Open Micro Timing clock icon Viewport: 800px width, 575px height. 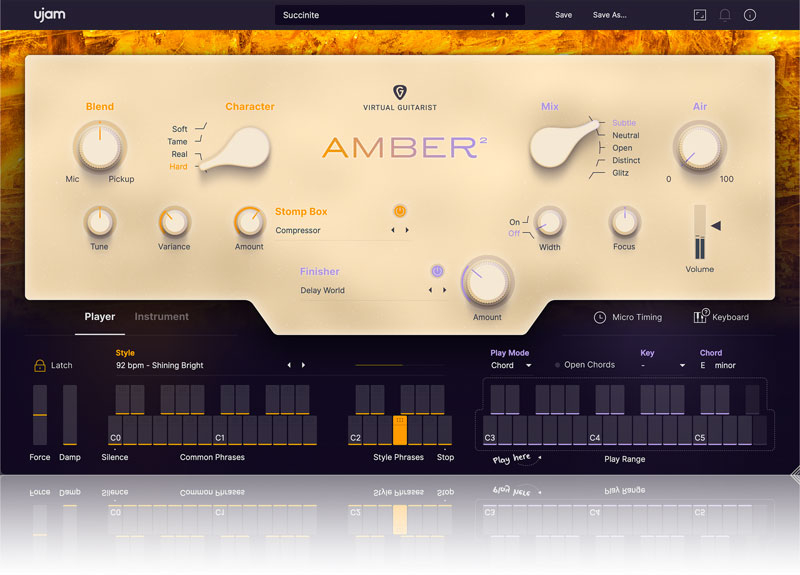(x=600, y=317)
